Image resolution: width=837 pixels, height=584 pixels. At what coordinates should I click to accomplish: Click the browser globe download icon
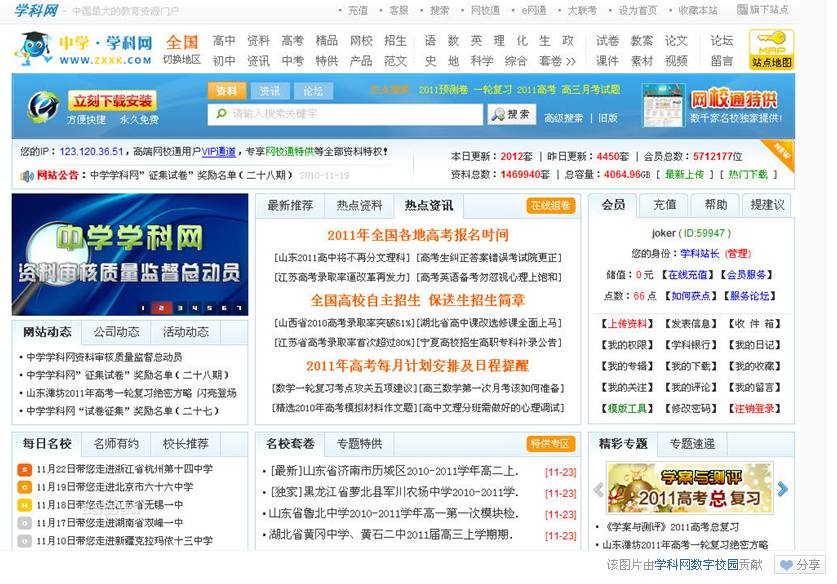pyautogui.click(x=43, y=107)
